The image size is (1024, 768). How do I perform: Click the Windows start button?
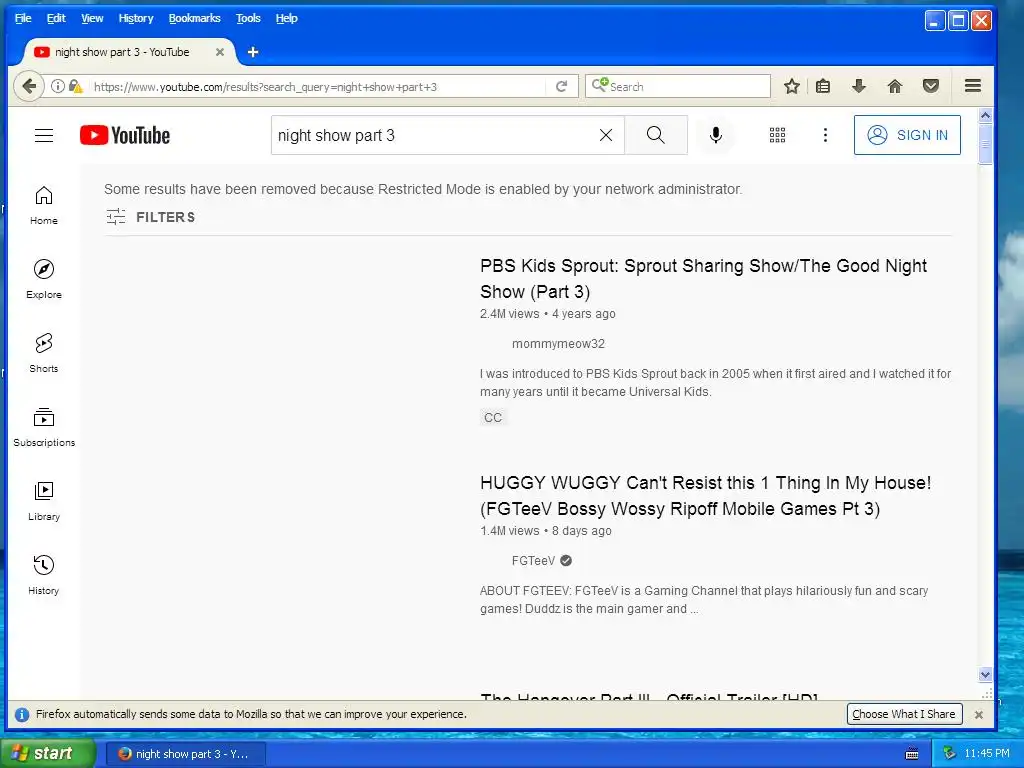(47, 754)
